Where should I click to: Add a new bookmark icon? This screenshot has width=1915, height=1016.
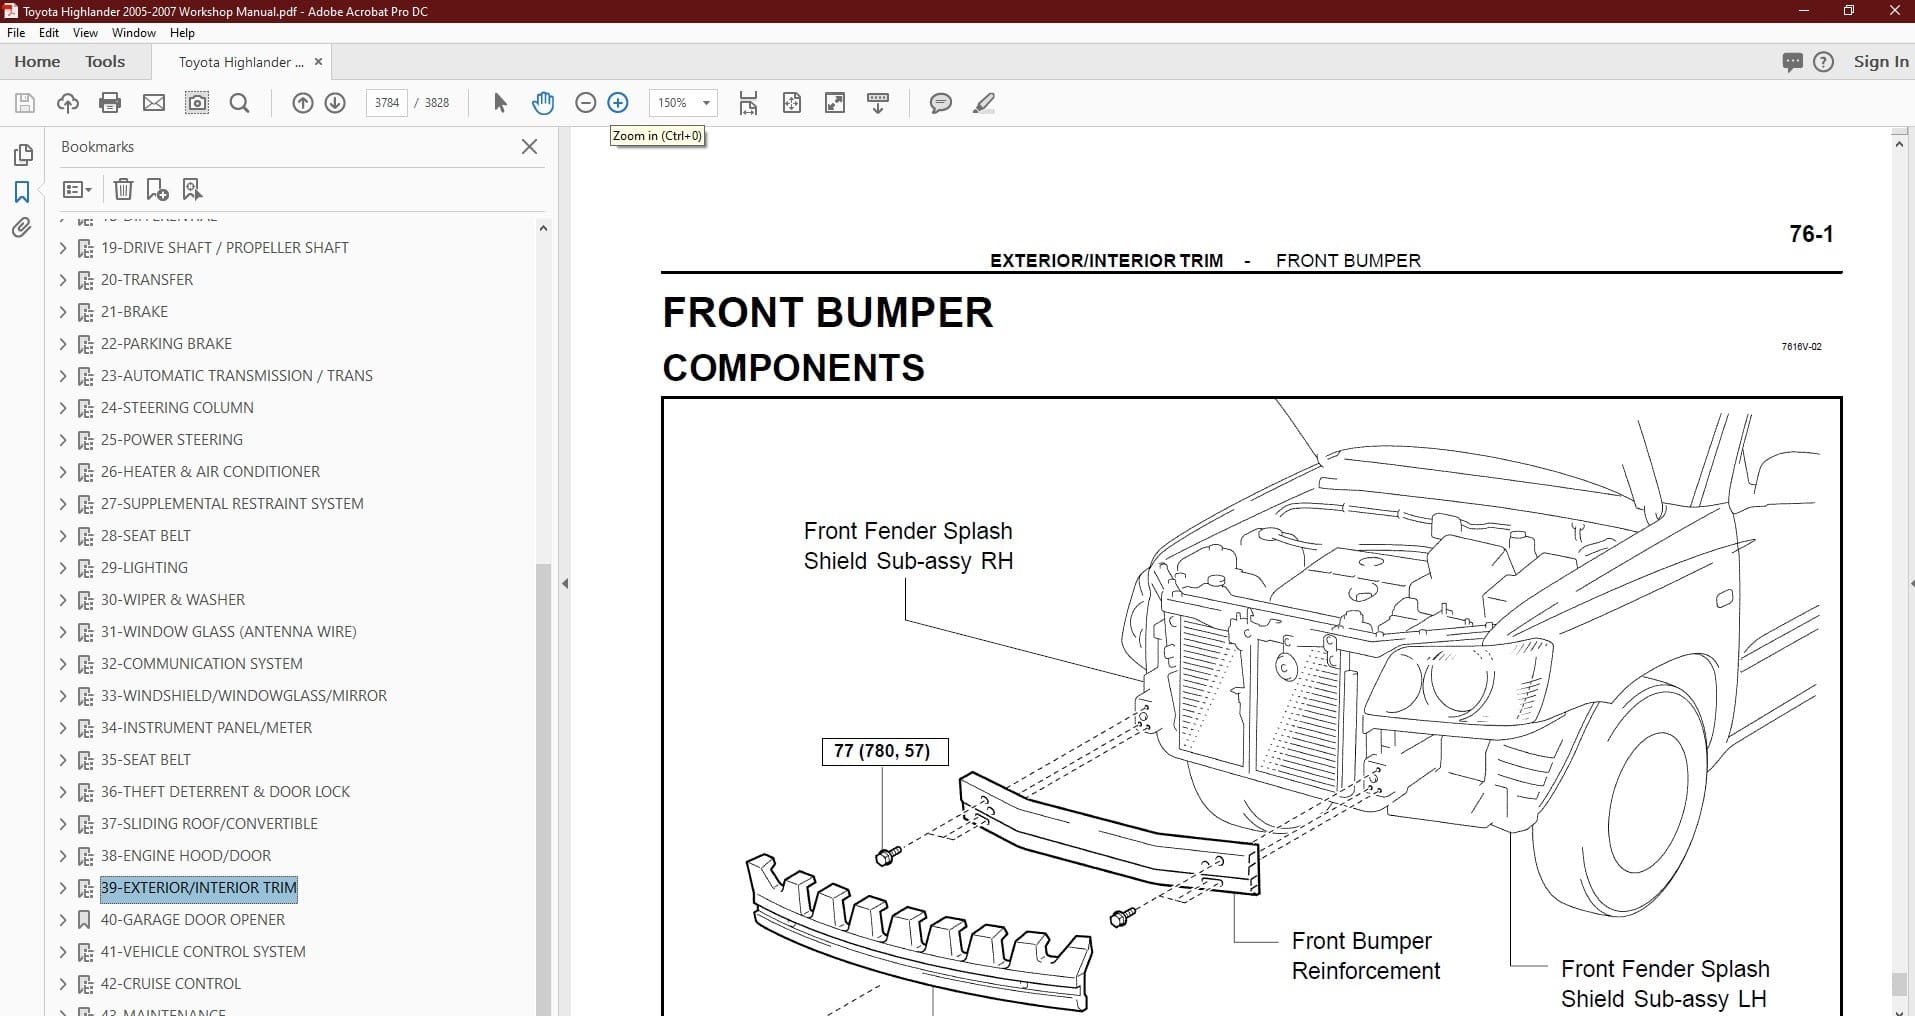(x=157, y=189)
